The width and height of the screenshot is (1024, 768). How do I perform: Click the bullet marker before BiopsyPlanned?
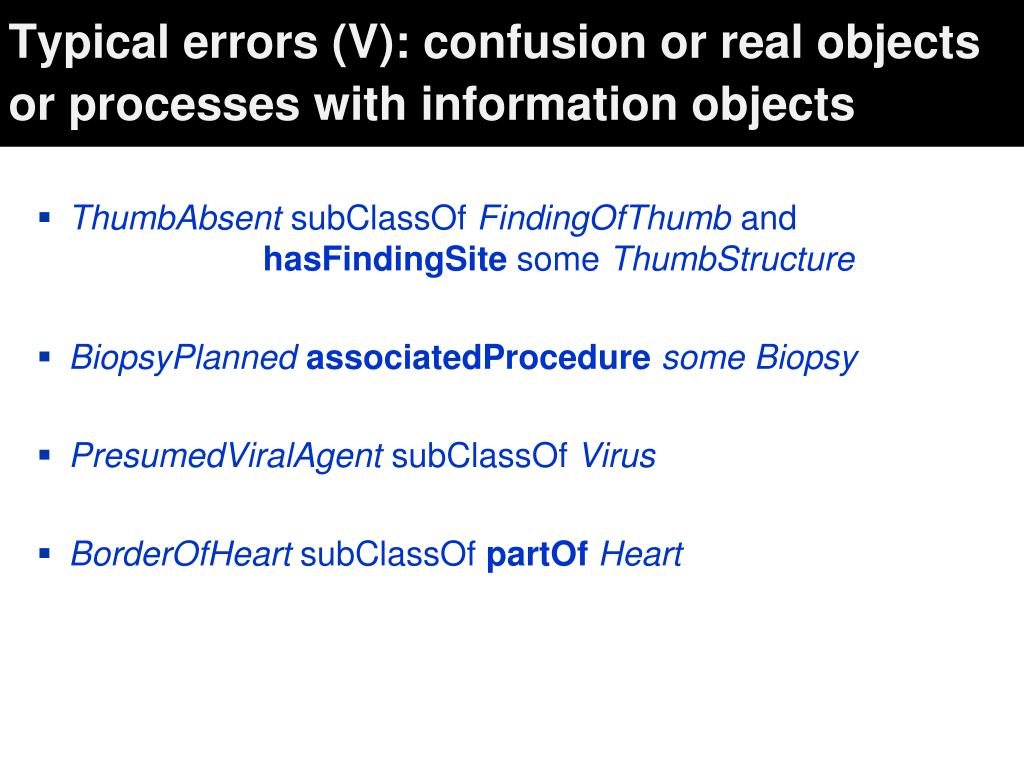coord(44,357)
